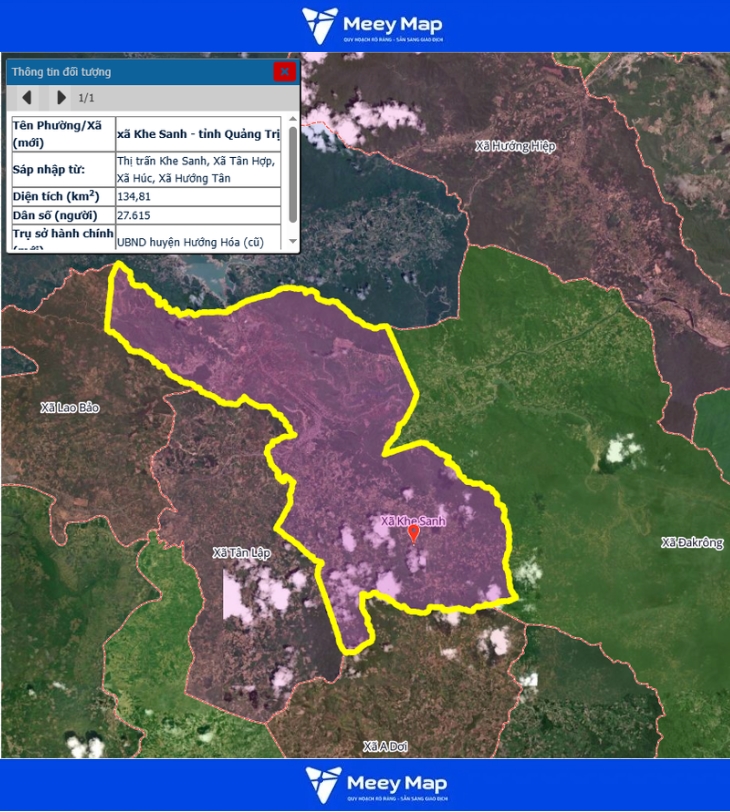Click the 'xã Khe Sanh - tỉnh Quảng Trị' cell
The width and height of the screenshot is (730, 812).
click(198, 134)
